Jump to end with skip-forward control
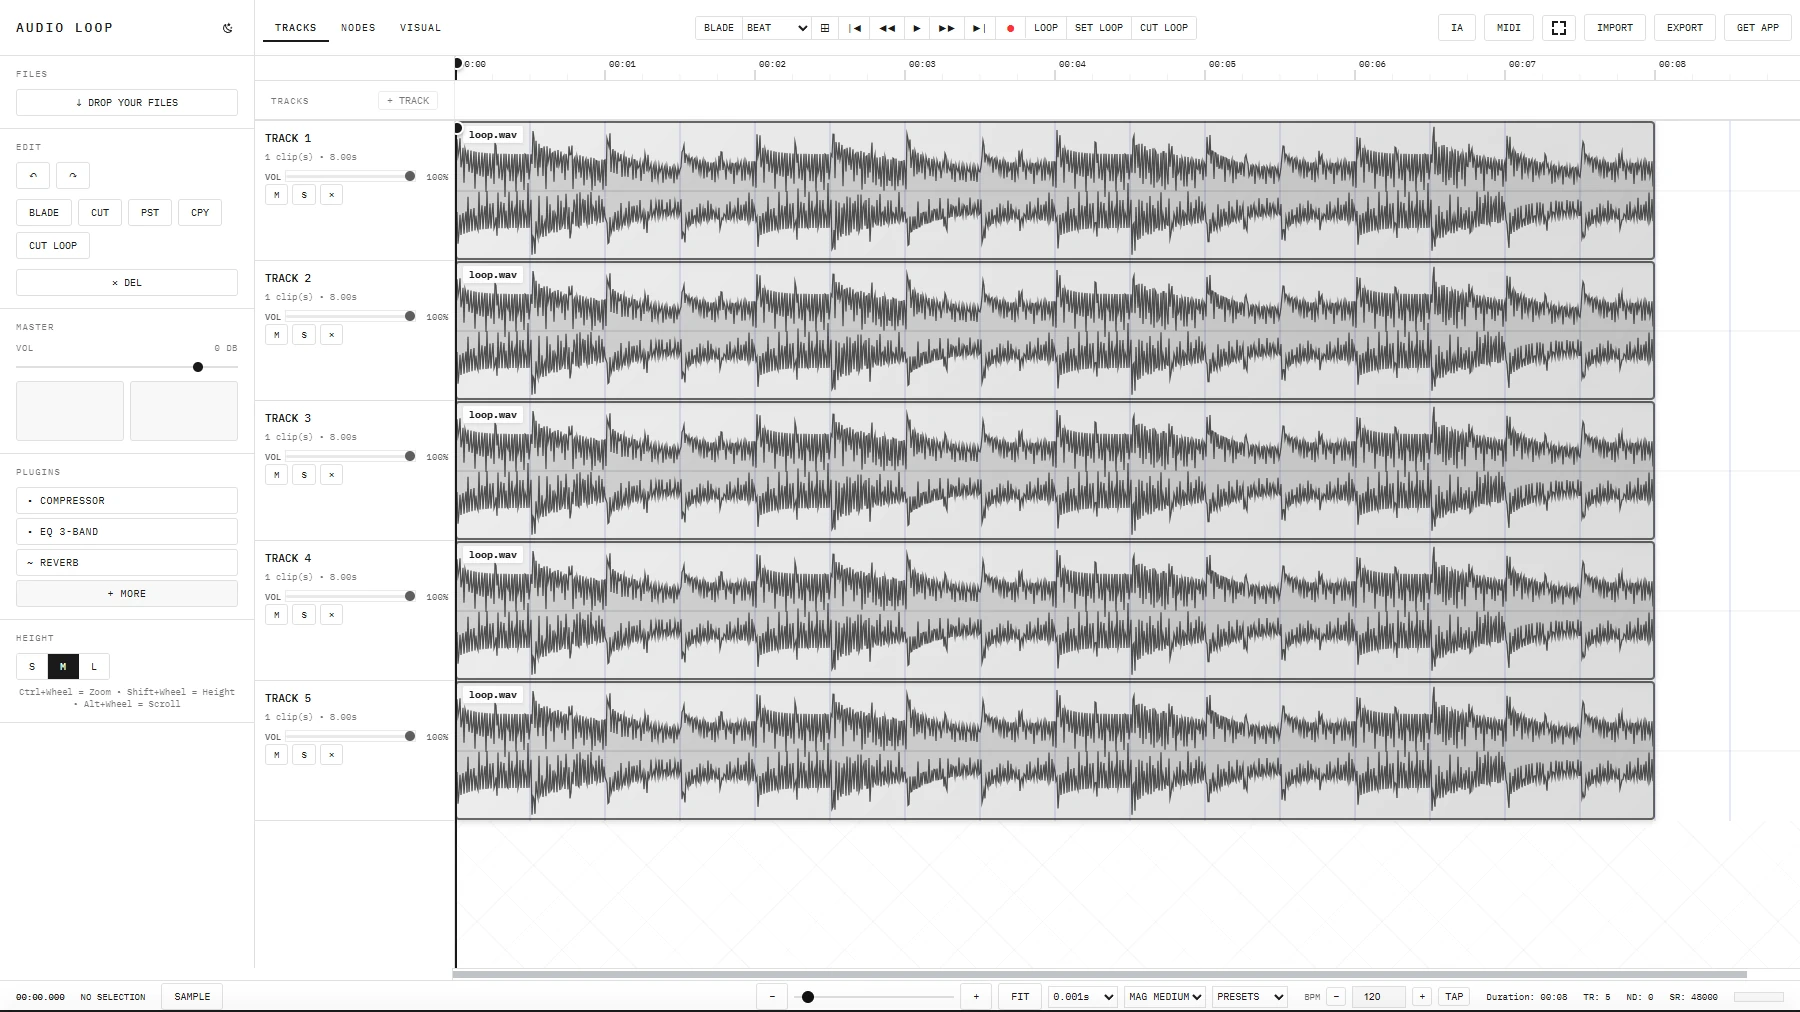 979,28
